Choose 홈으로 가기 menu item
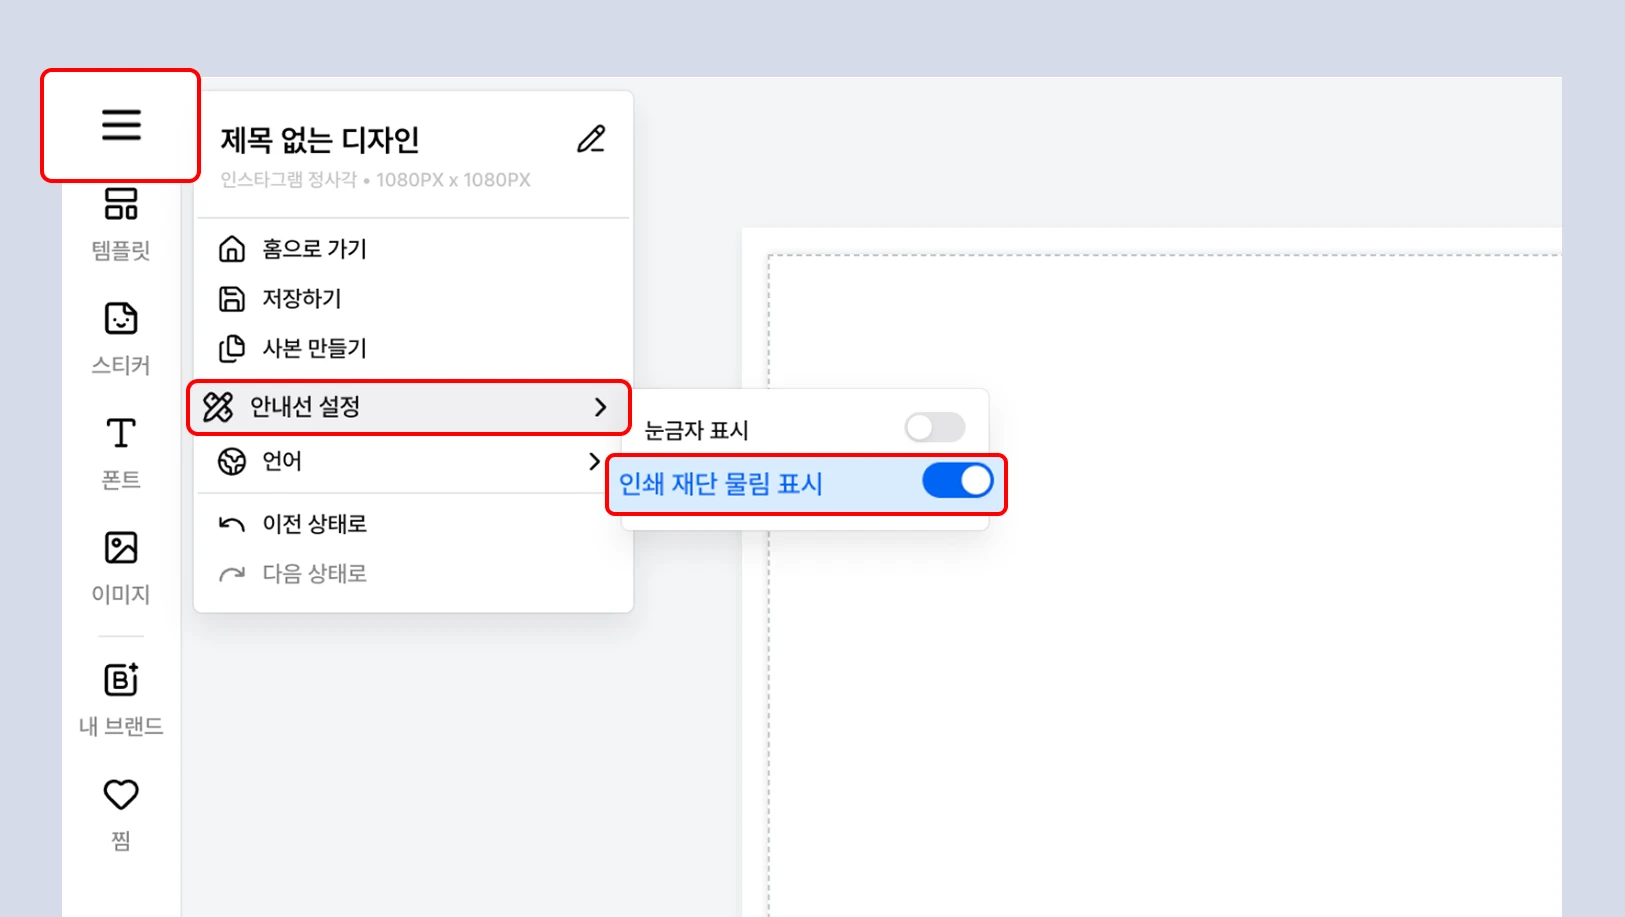The height and width of the screenshot is (917, 1625). (413, 249)
